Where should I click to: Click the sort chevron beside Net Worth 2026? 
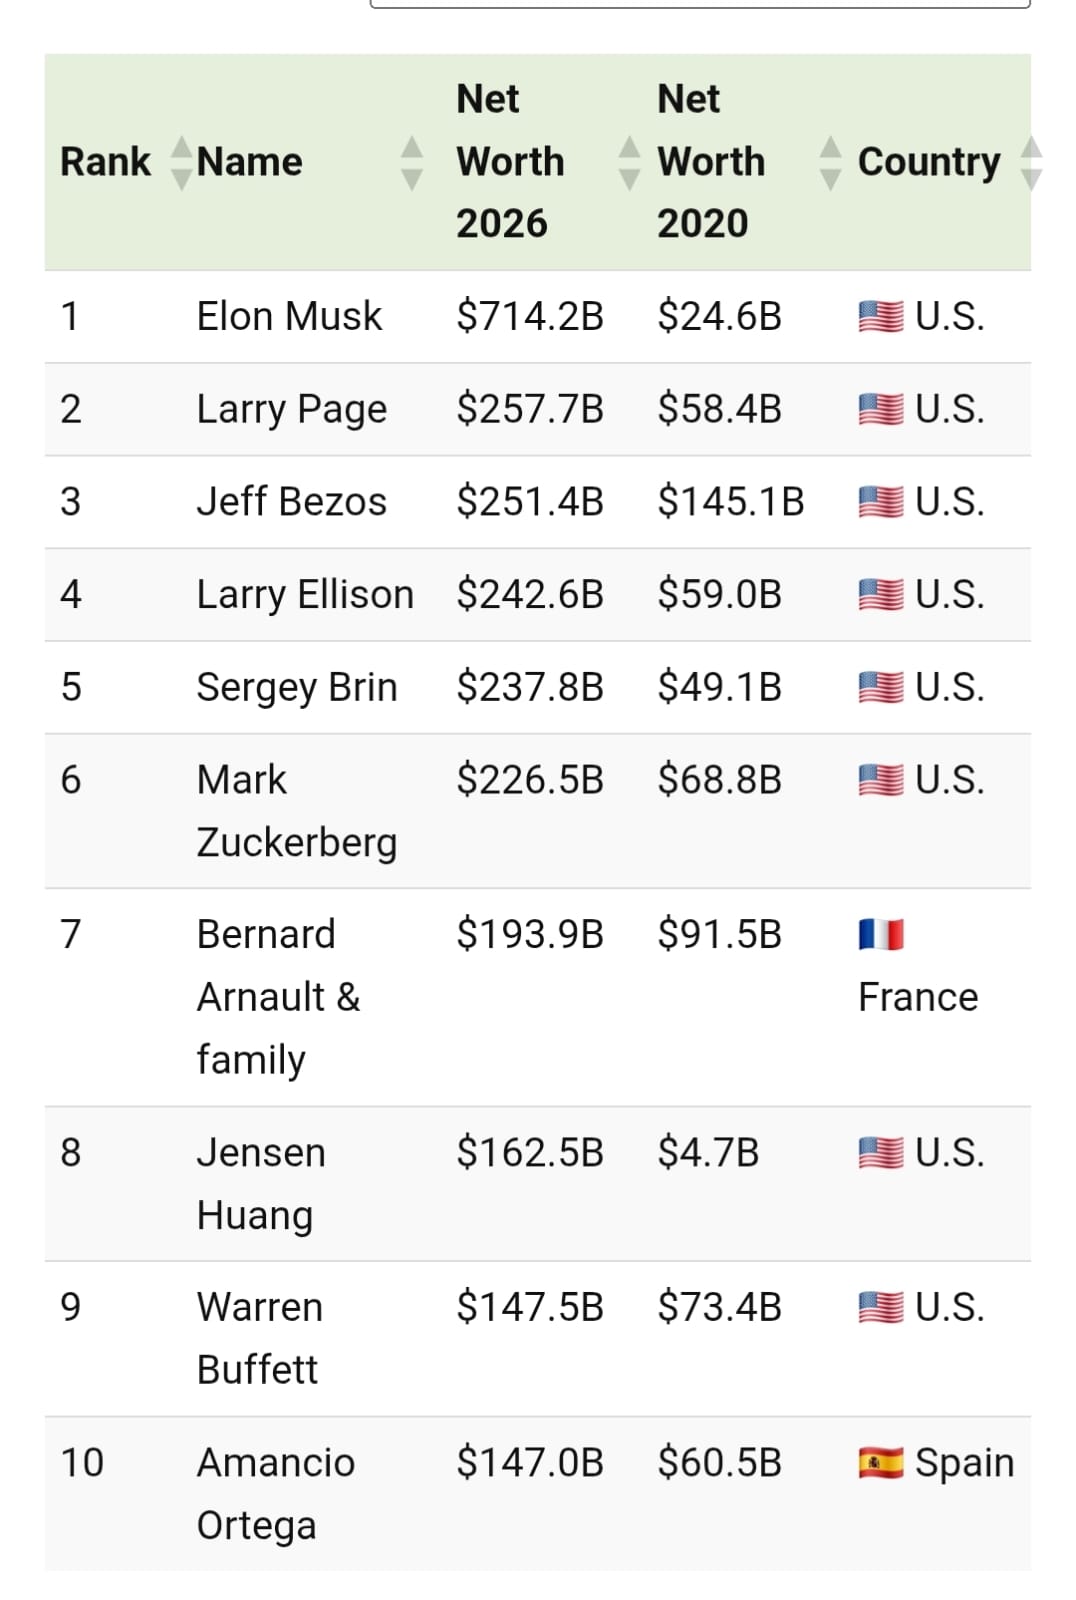tap(630, 162)
